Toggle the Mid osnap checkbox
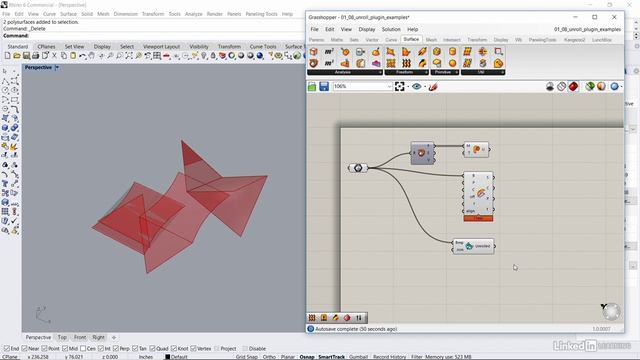This screenshot has height=360, width=640. (x=65, y=349)
